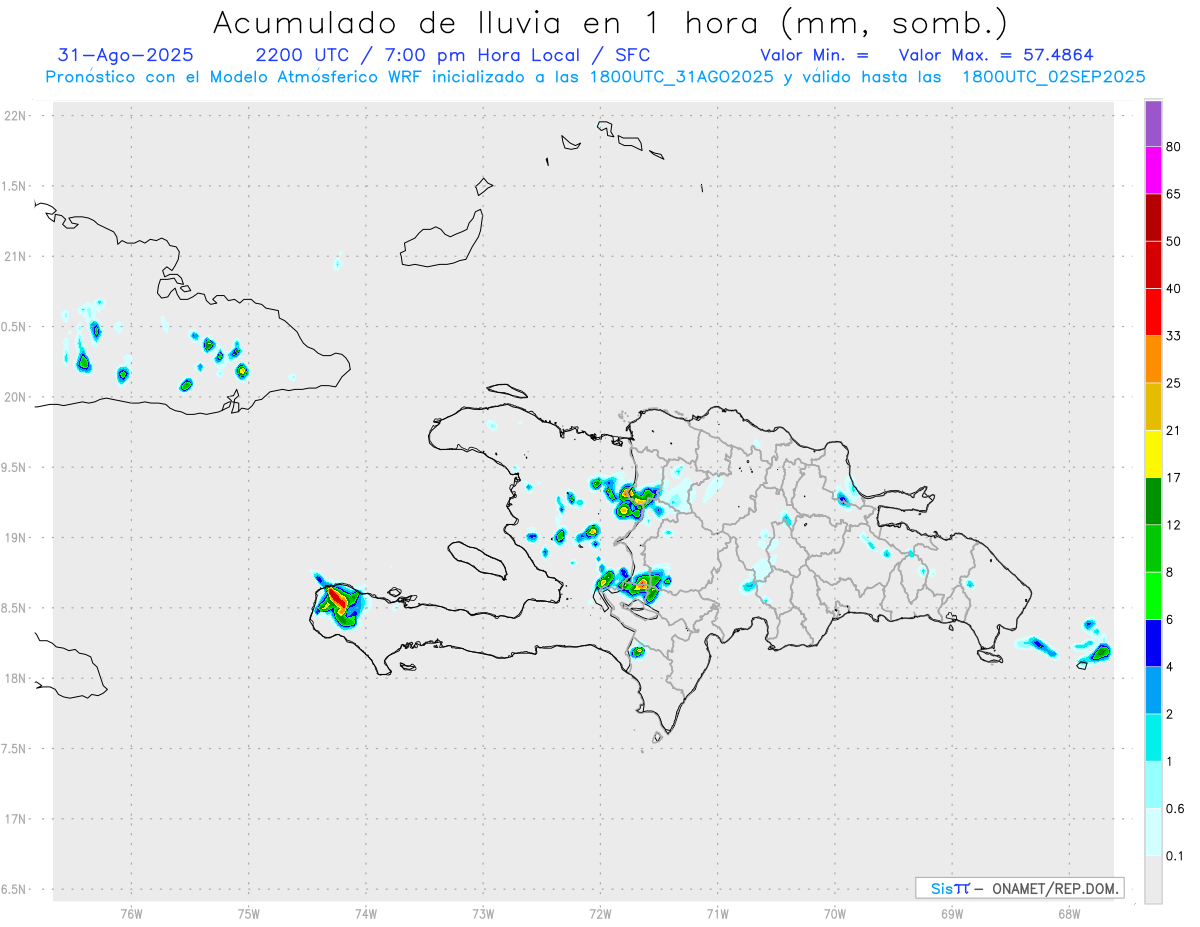1200x927 pixels.
Task: Click the '74W' longitude label
Action: 366,914
